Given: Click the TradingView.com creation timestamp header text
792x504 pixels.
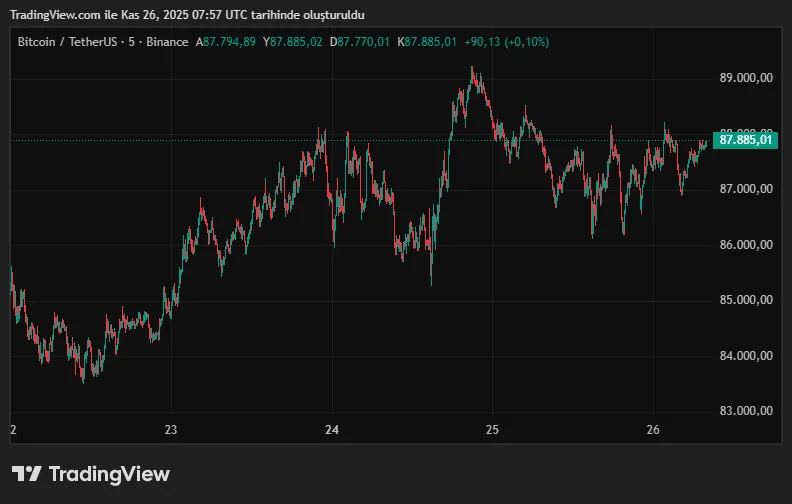Looking at the screenshot, I should [188, 16].
